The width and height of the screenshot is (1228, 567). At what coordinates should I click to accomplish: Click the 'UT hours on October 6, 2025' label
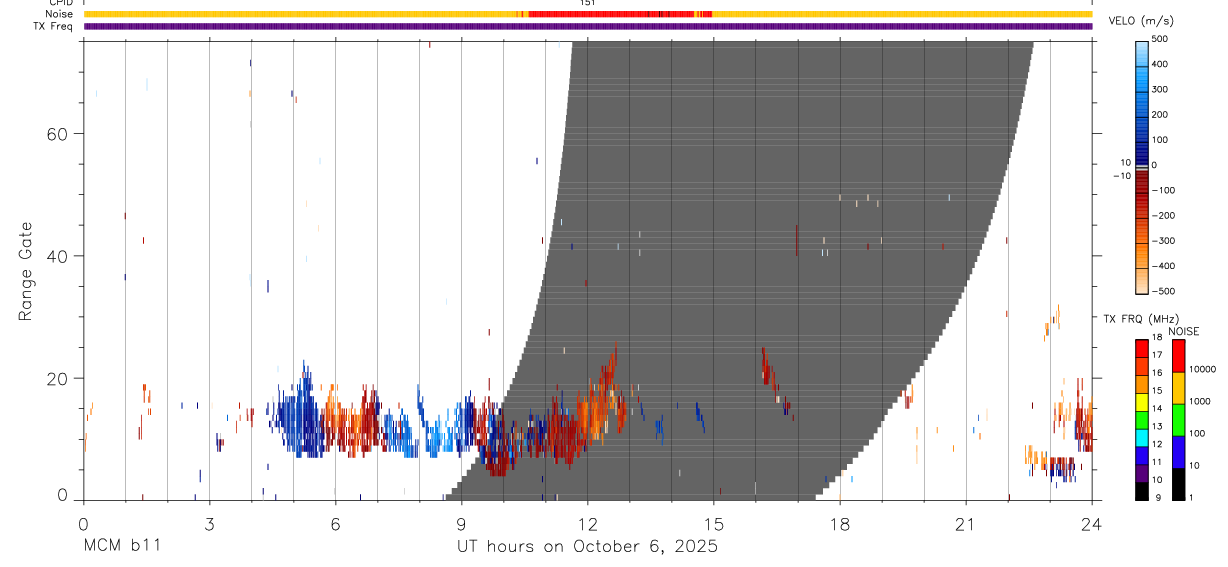587,547
